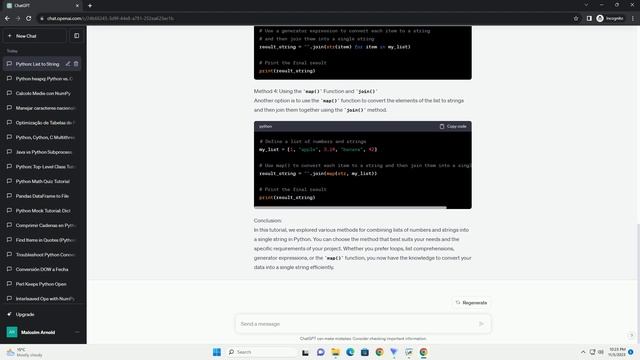Open File Explorer from the taskbar
640x360 pixels.
335,352
